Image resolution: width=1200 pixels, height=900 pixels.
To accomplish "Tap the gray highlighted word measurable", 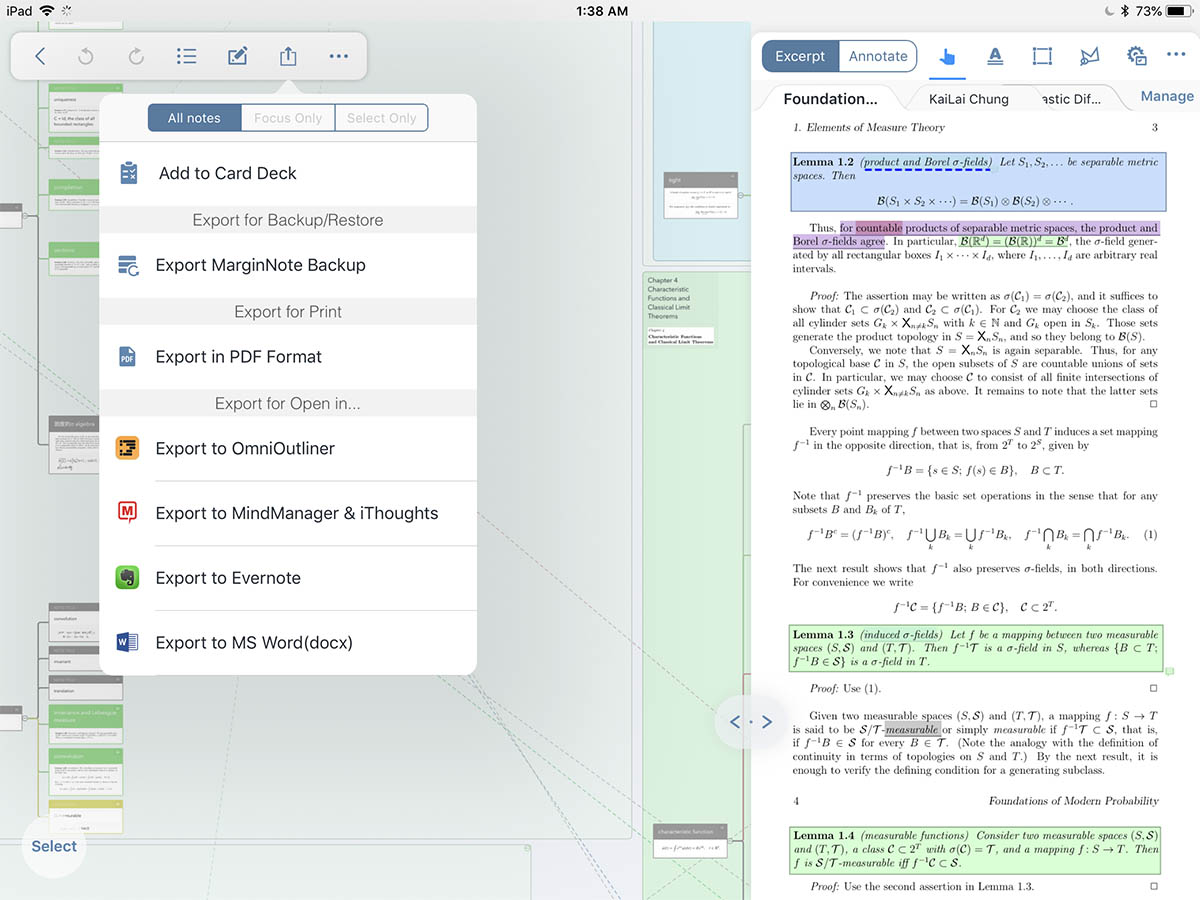I will (x=912, y=730).
